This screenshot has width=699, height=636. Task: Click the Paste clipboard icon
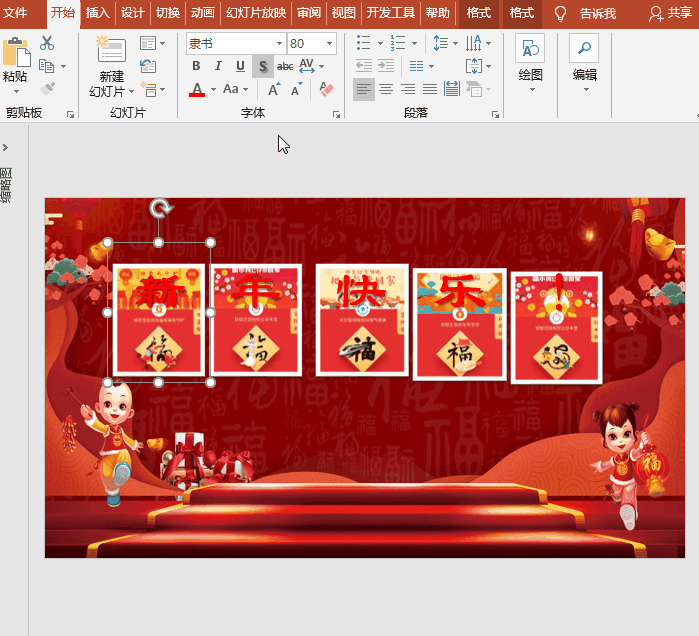coord(16,52)
